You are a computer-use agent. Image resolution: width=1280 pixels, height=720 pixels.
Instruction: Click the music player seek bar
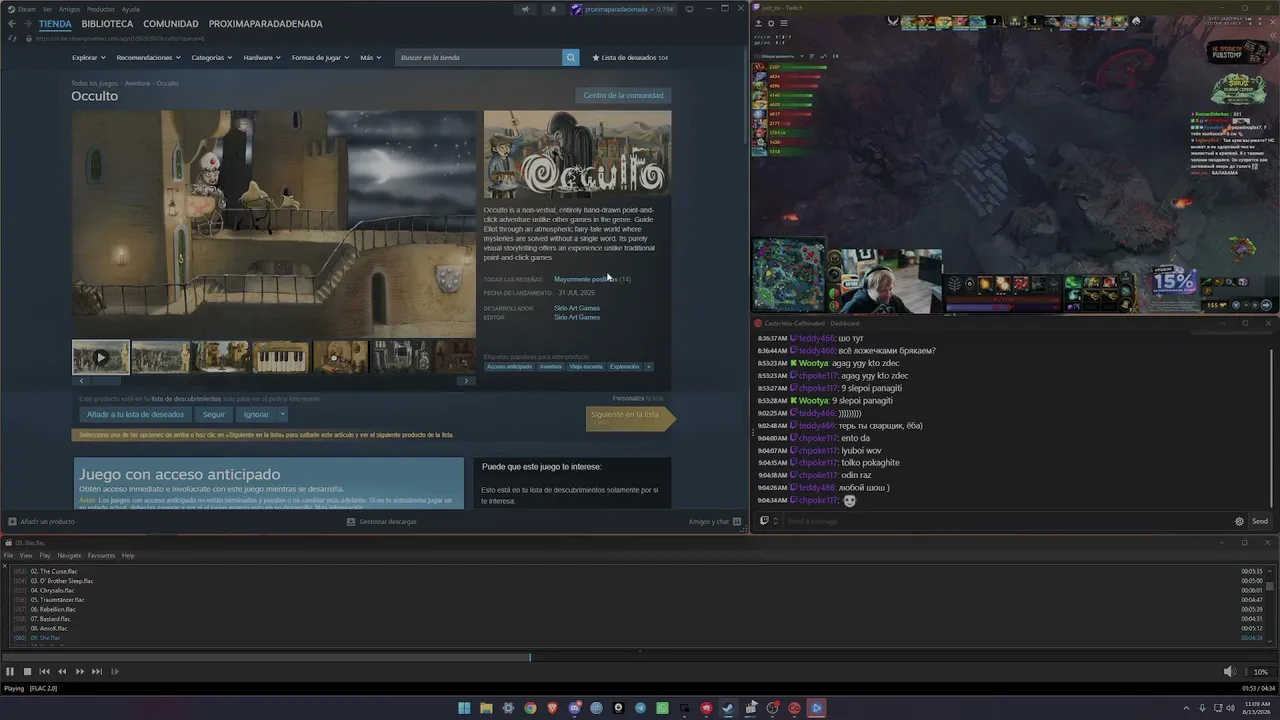(x=640, y=657)
